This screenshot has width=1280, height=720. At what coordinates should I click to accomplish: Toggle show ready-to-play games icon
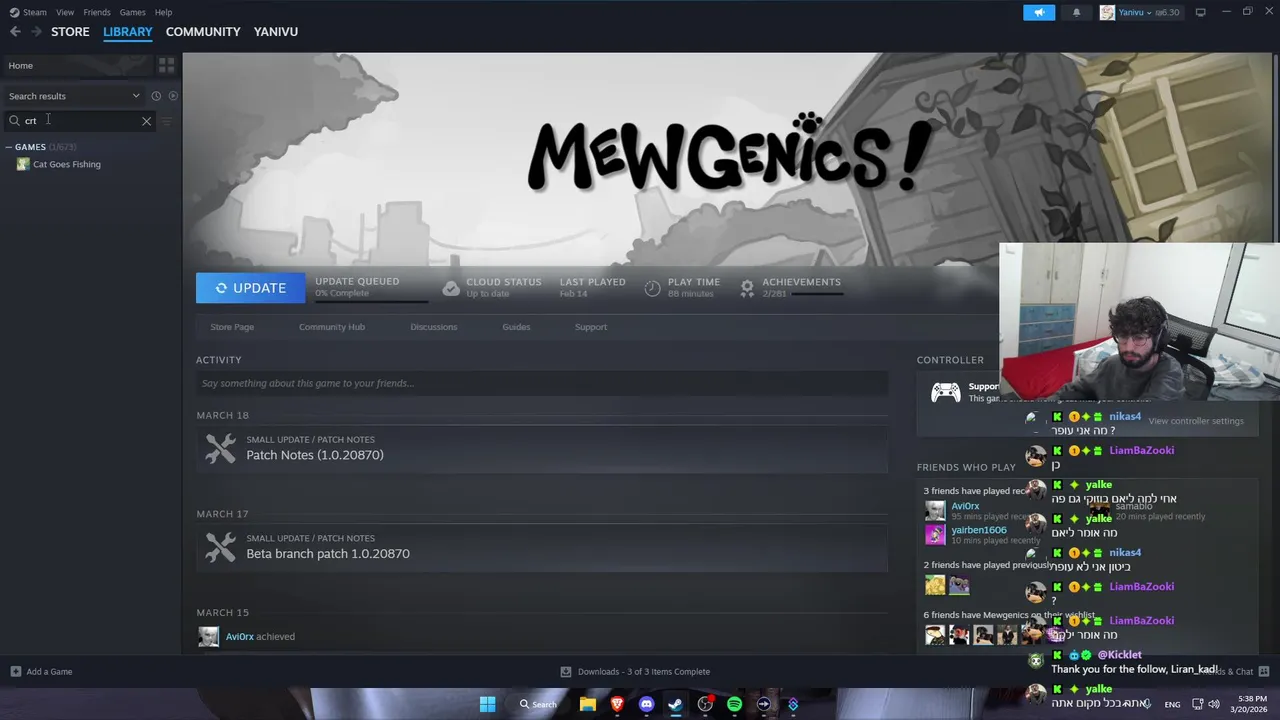173,96
